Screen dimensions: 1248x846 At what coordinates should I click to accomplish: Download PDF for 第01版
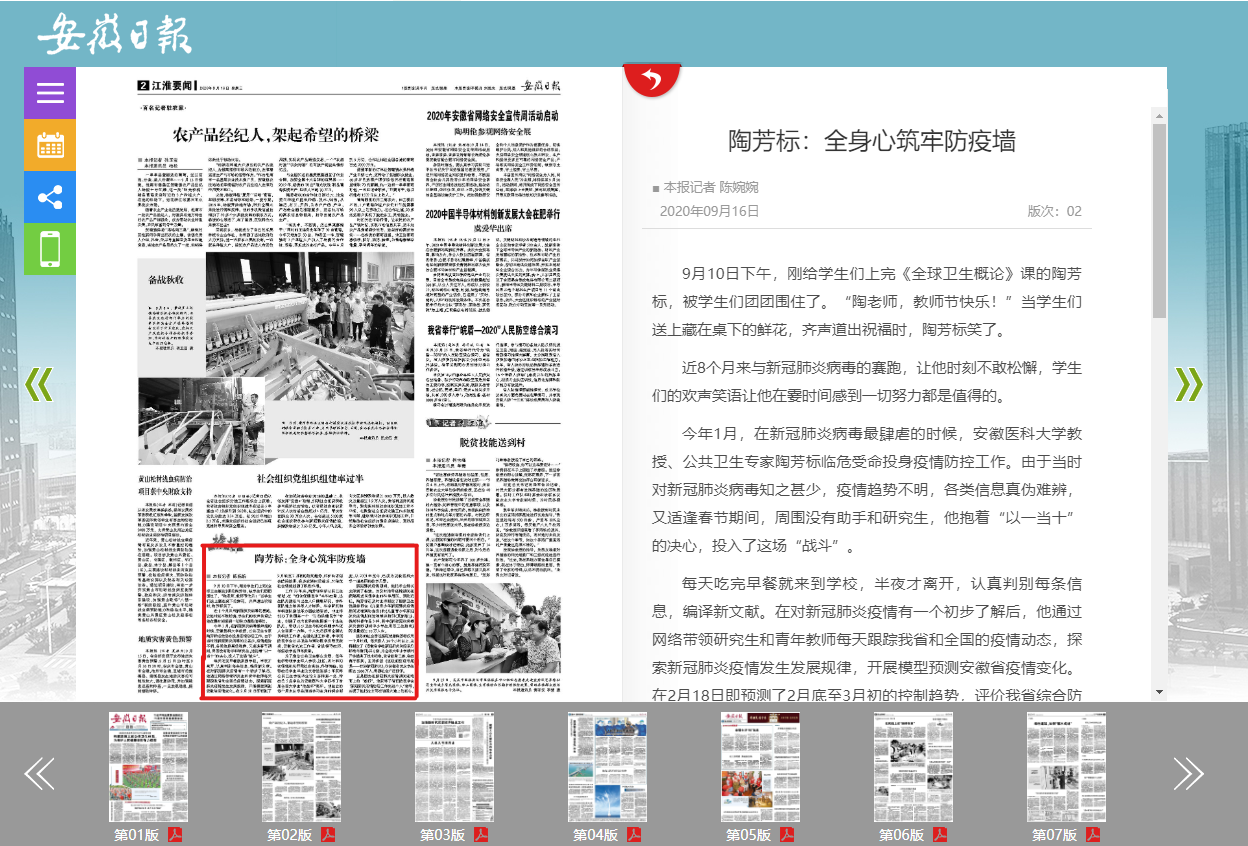tap(175, 835)
